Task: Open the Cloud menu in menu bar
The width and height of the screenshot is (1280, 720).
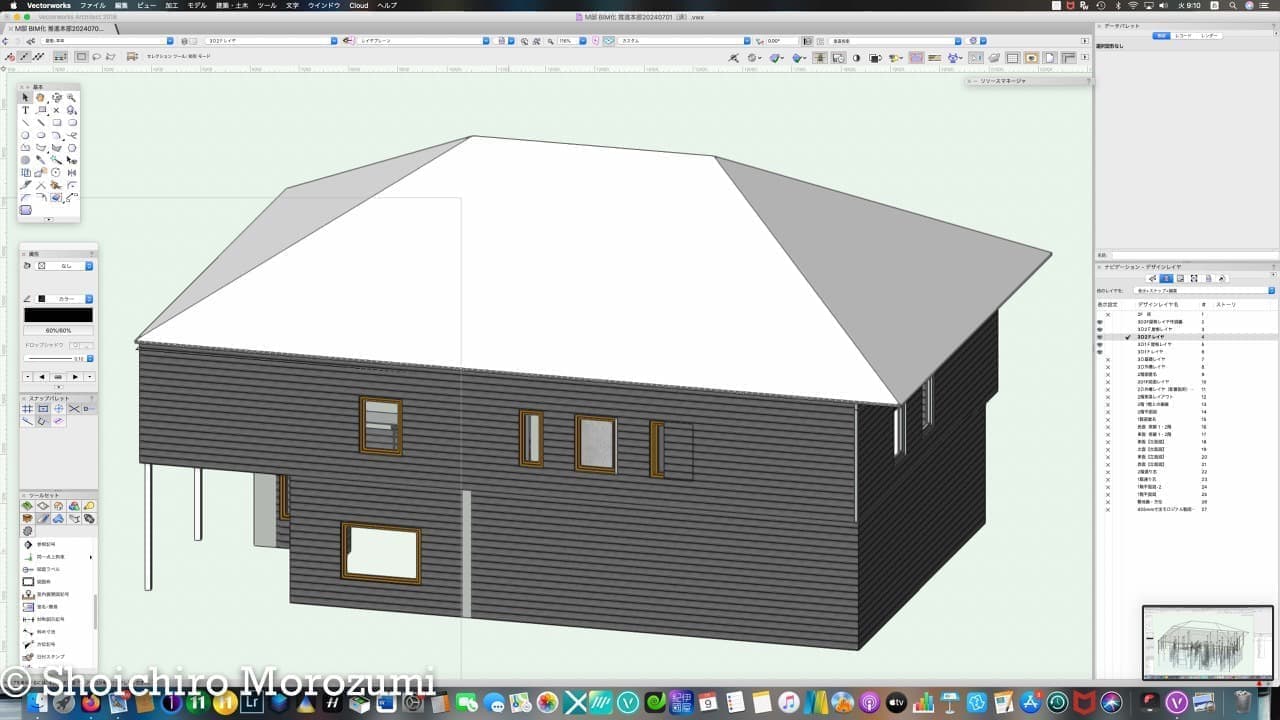Action: coord(358,5)
